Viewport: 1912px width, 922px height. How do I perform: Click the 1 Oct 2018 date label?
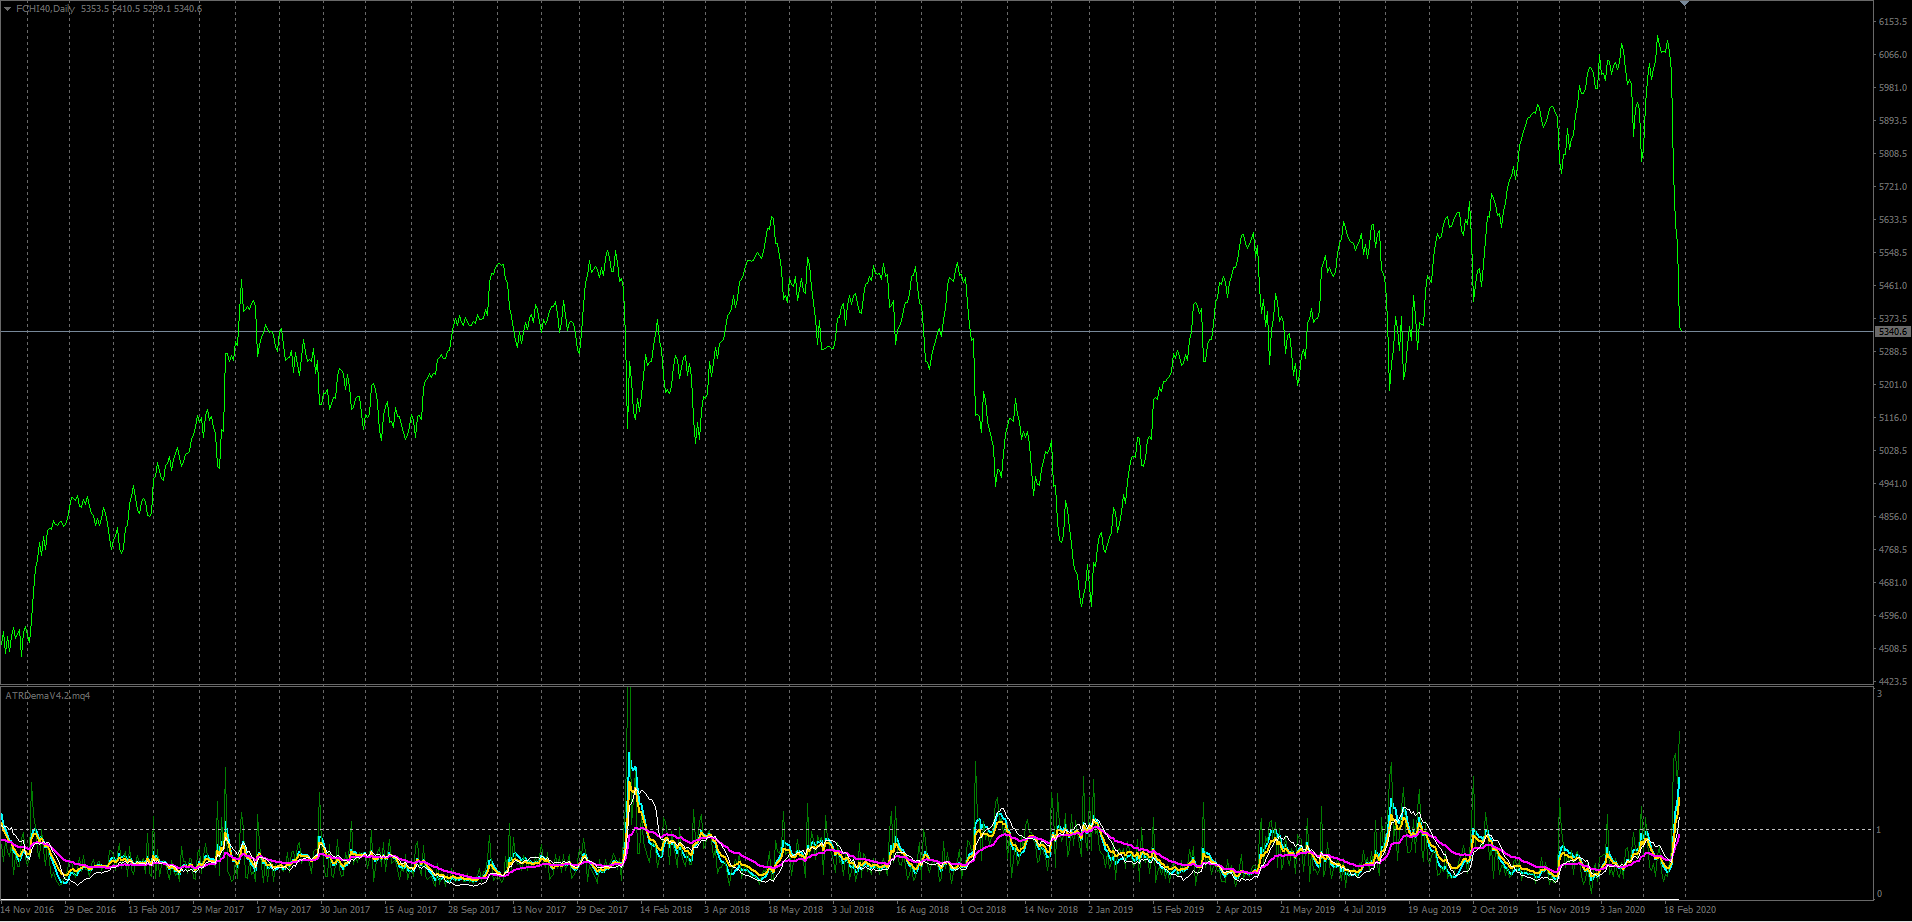pyautogui.click(x=983, y=910)
